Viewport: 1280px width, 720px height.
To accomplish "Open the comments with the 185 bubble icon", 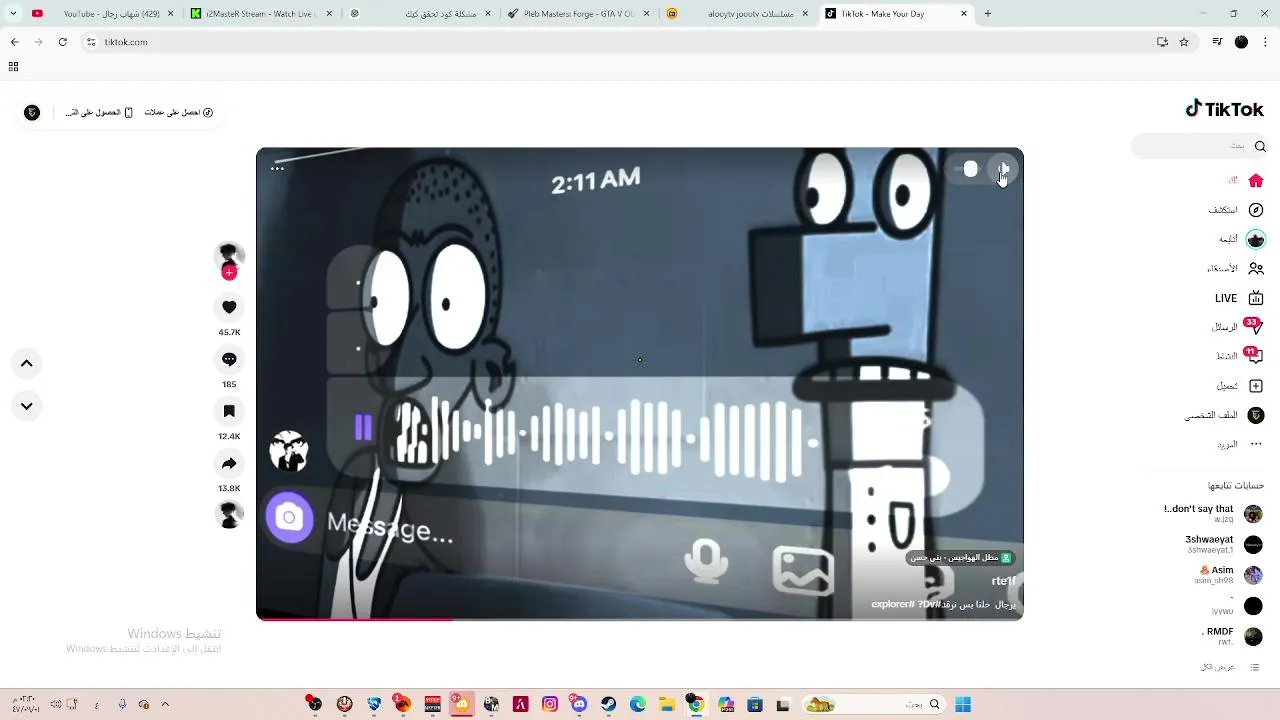I will point(229,359).
